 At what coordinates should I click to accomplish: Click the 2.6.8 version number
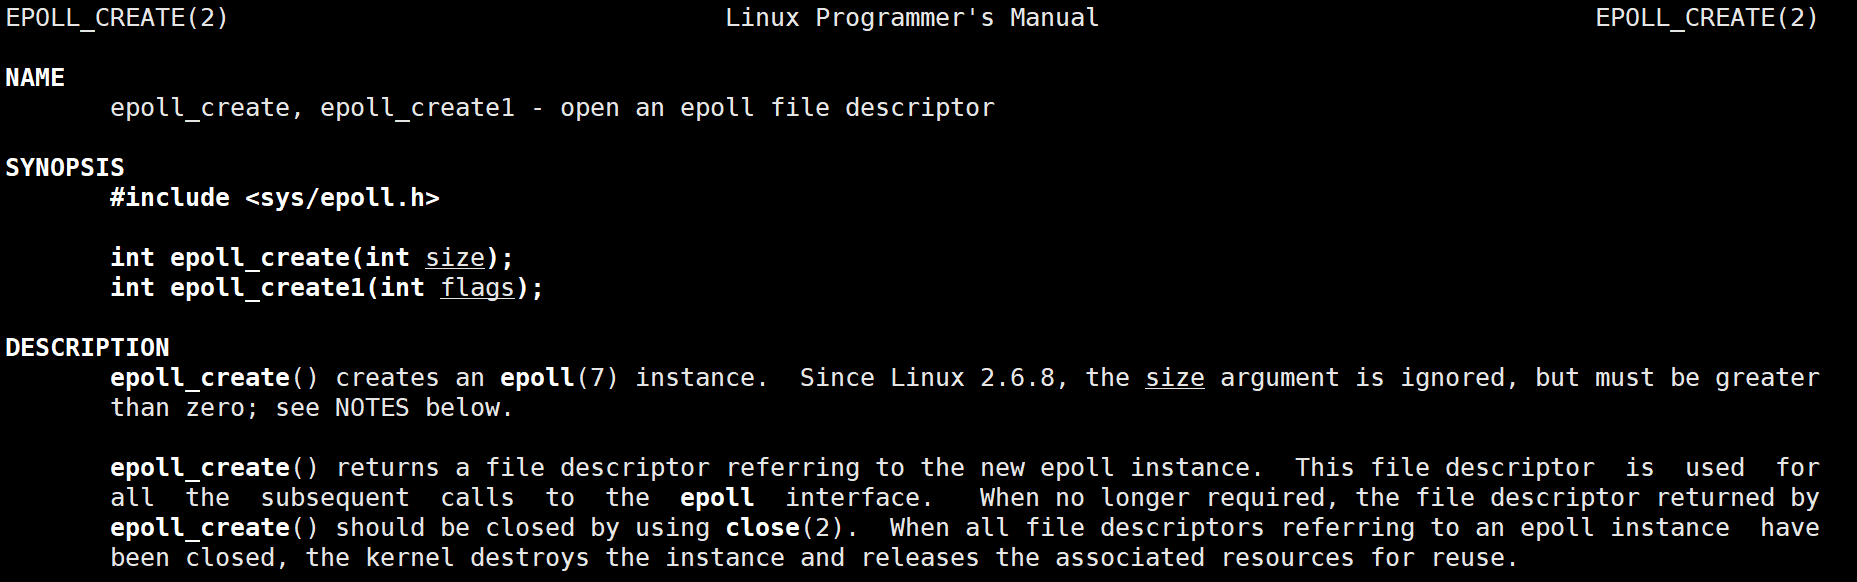tap(1016, 378)
